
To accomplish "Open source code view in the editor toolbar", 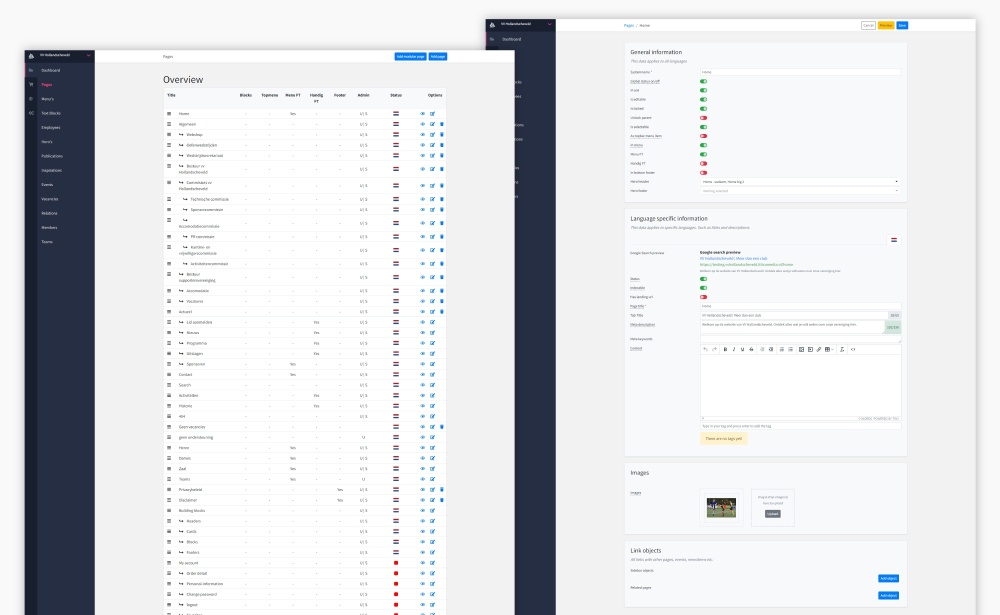I will 852,349.
